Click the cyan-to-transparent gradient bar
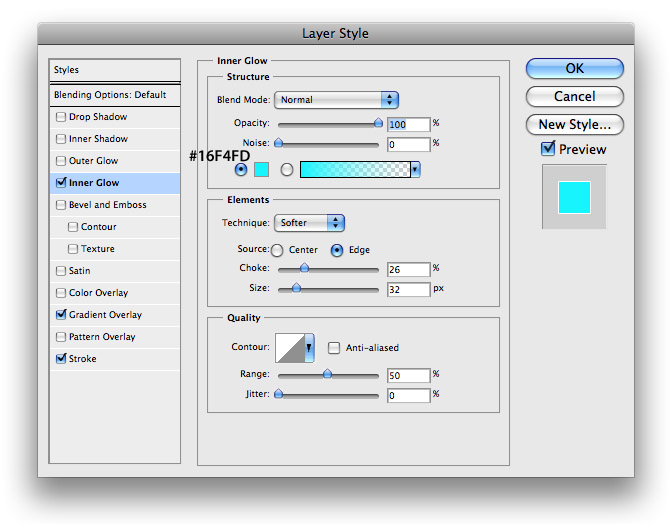Viewport: 672px width, 524px height. (x=355, y=170)
